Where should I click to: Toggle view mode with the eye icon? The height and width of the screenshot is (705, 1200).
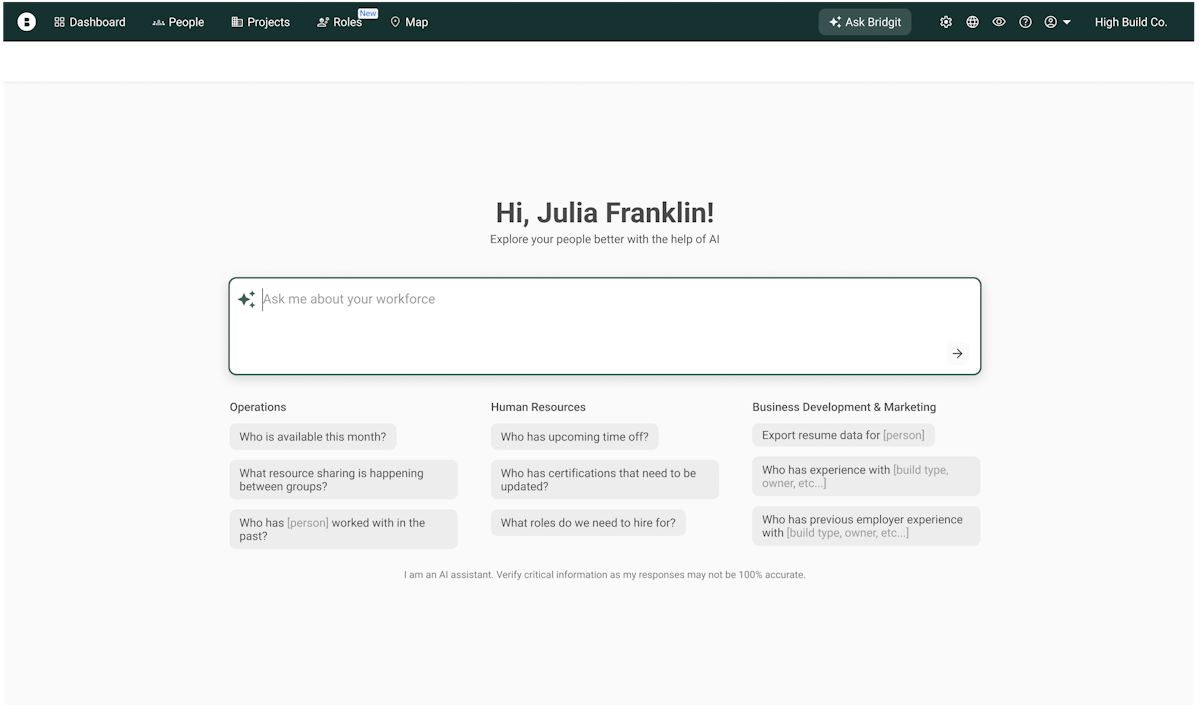tap(998, 21)
